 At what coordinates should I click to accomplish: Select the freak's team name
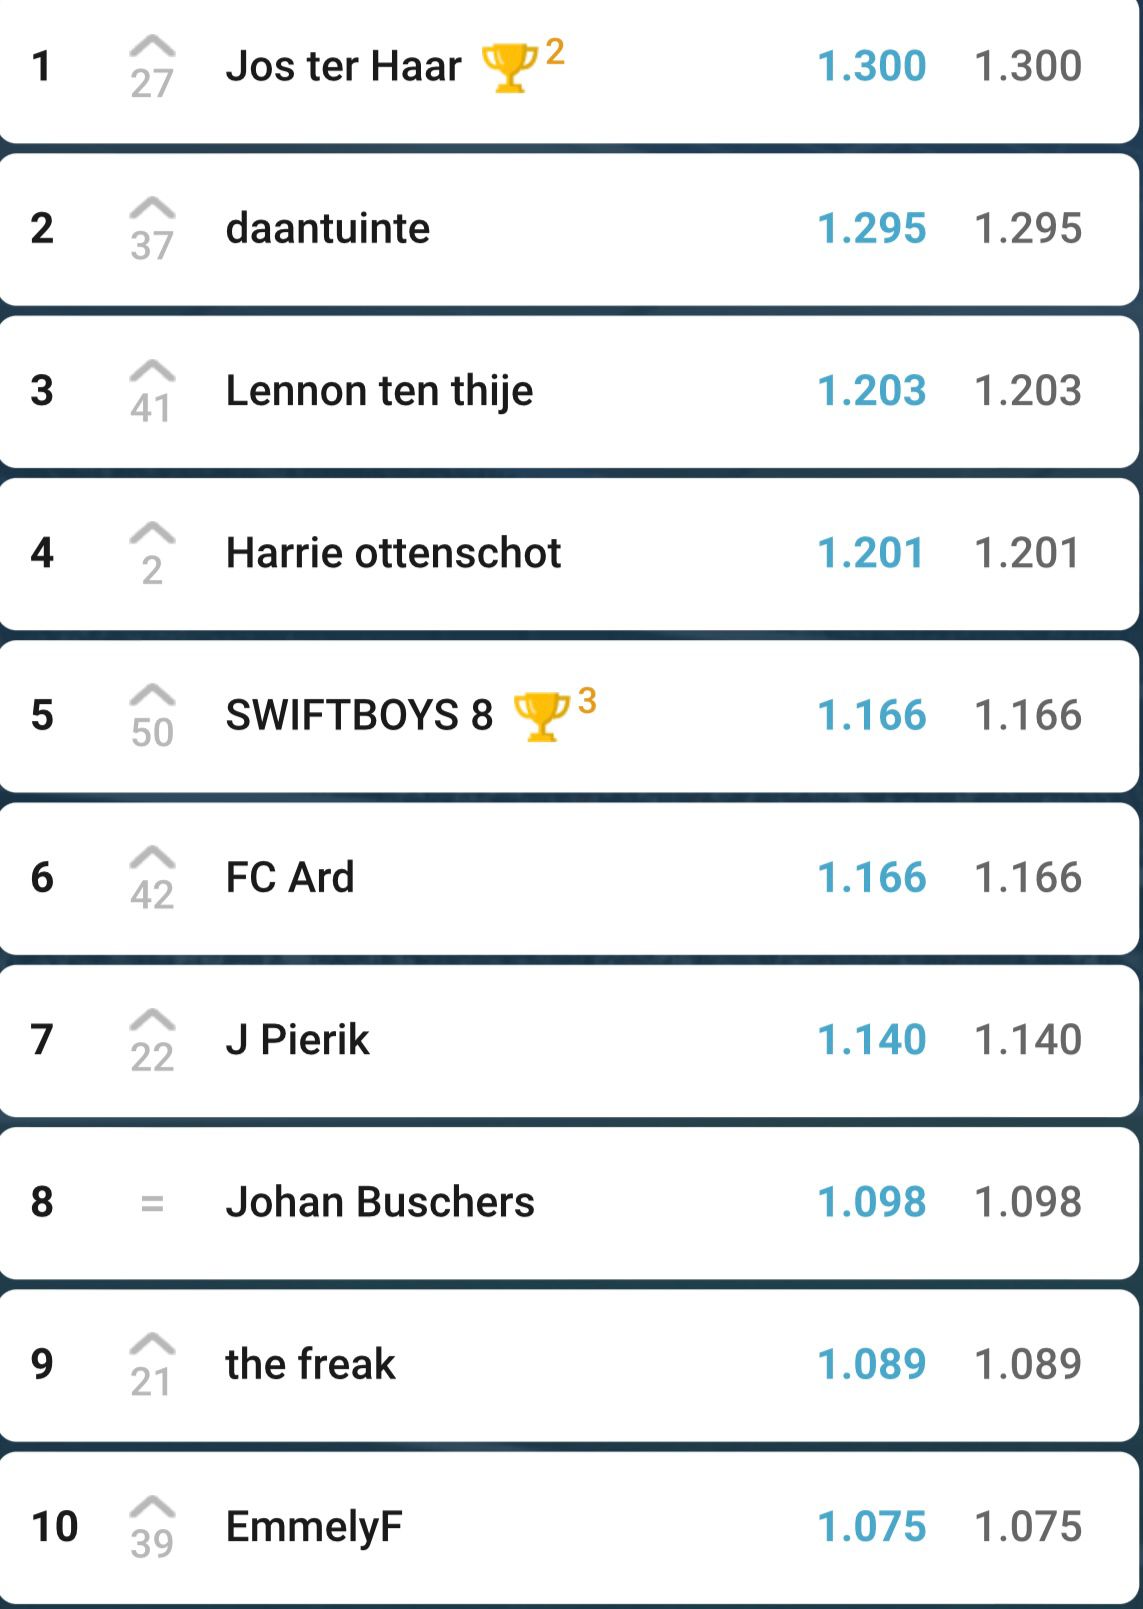point(310,1365)
